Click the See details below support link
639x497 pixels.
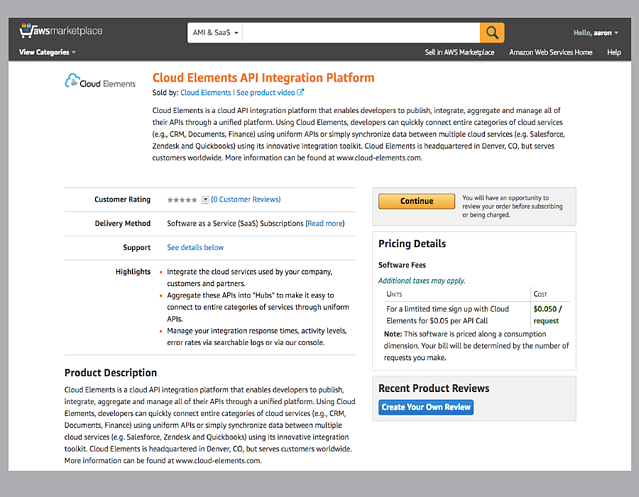[195, 247]
